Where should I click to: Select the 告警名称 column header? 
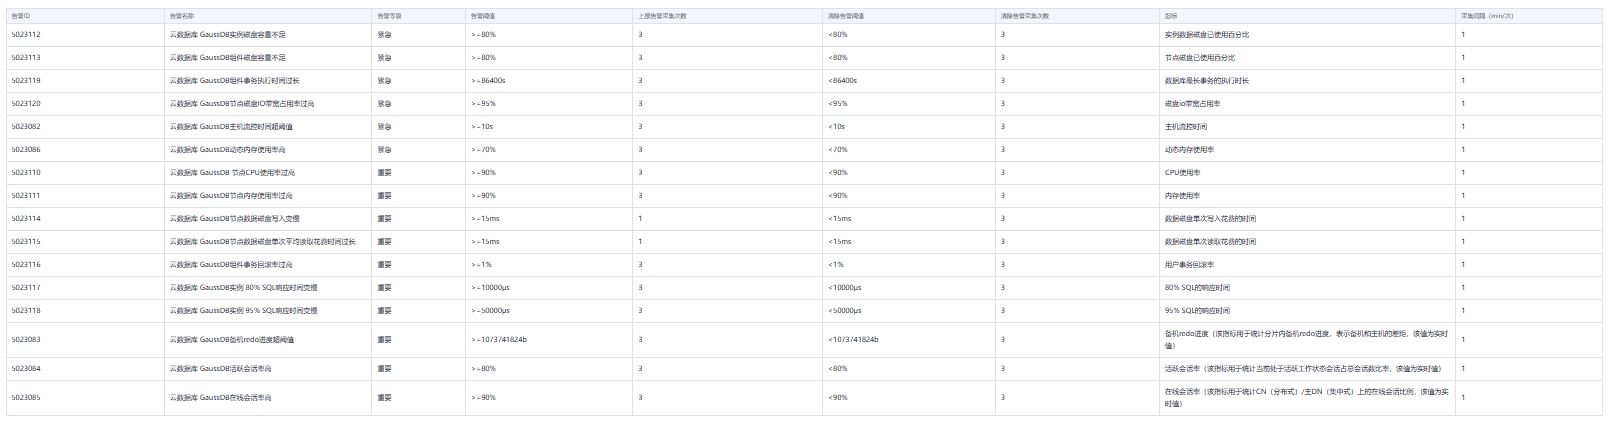point(182,16)
